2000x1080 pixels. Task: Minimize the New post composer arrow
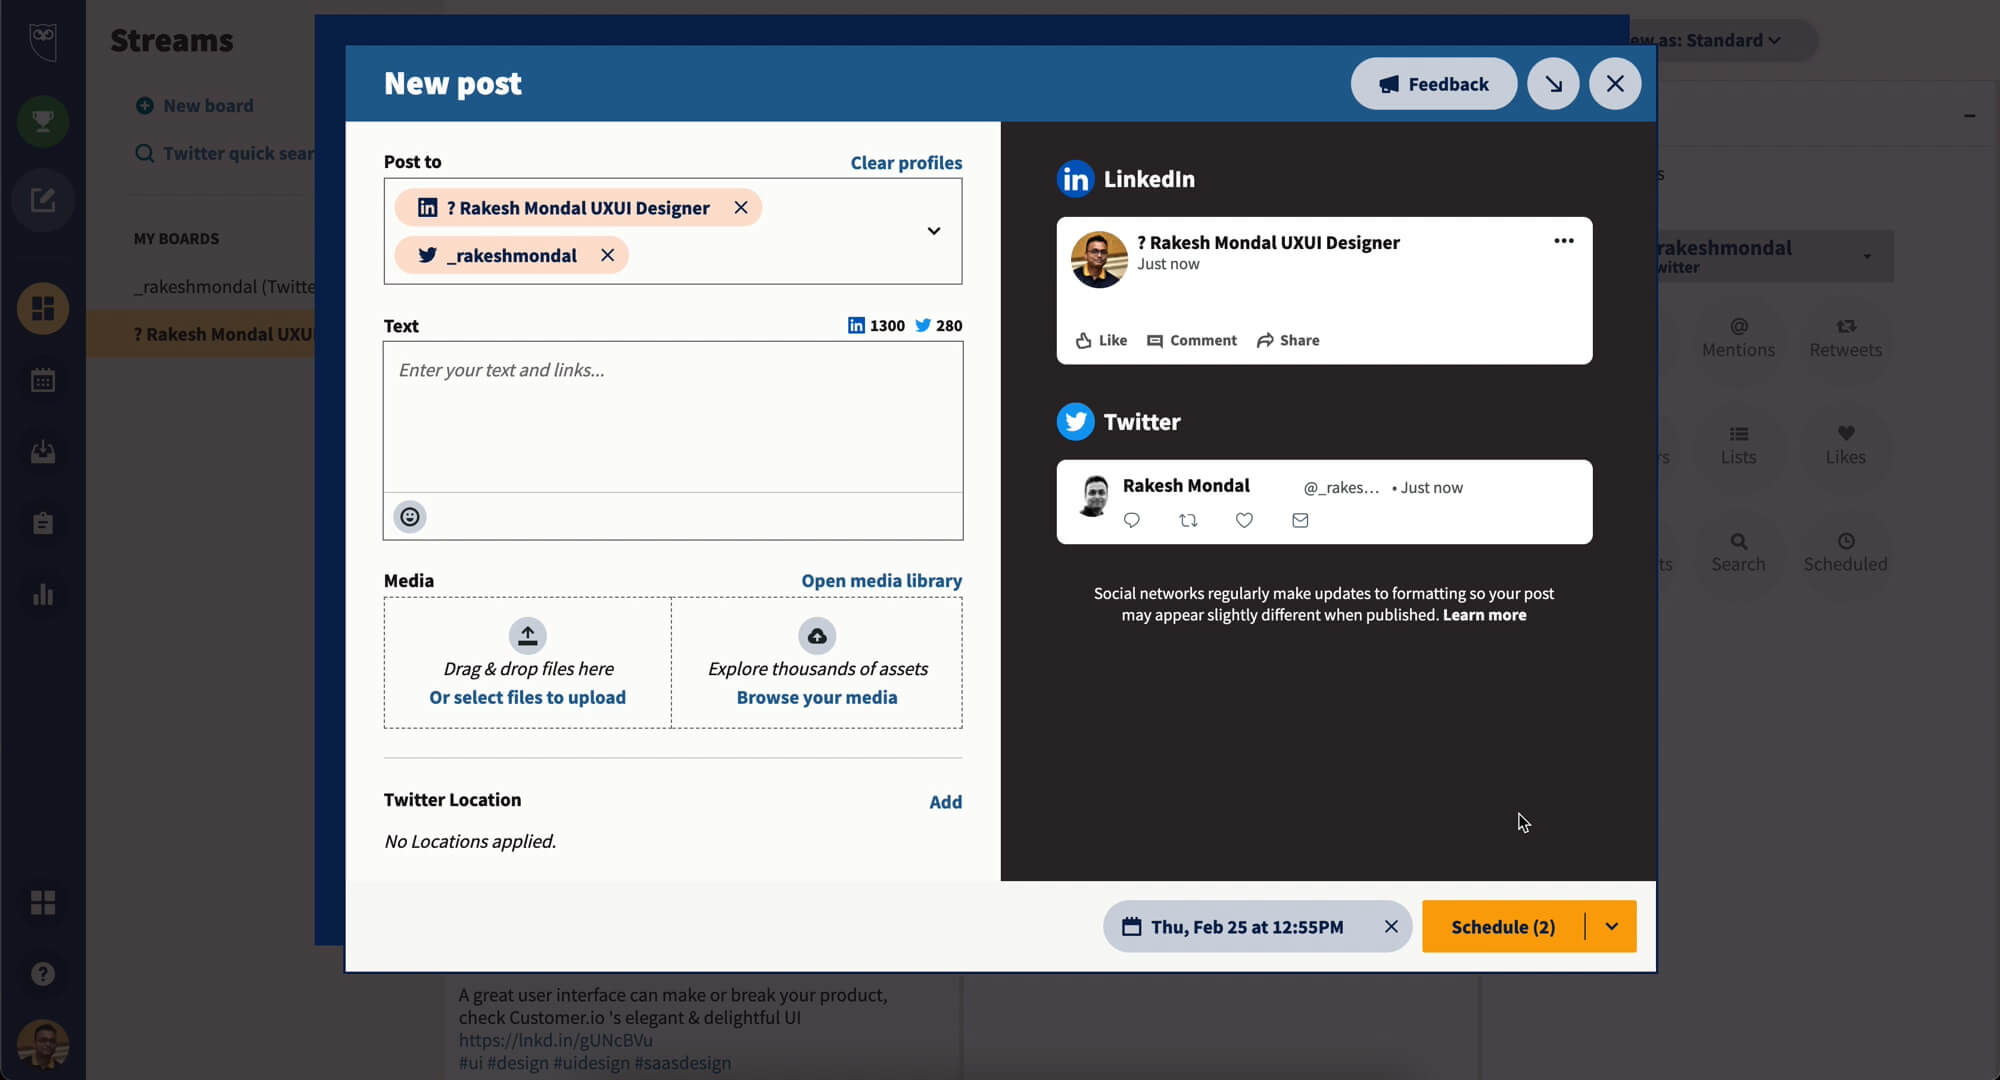(1553, 84)
